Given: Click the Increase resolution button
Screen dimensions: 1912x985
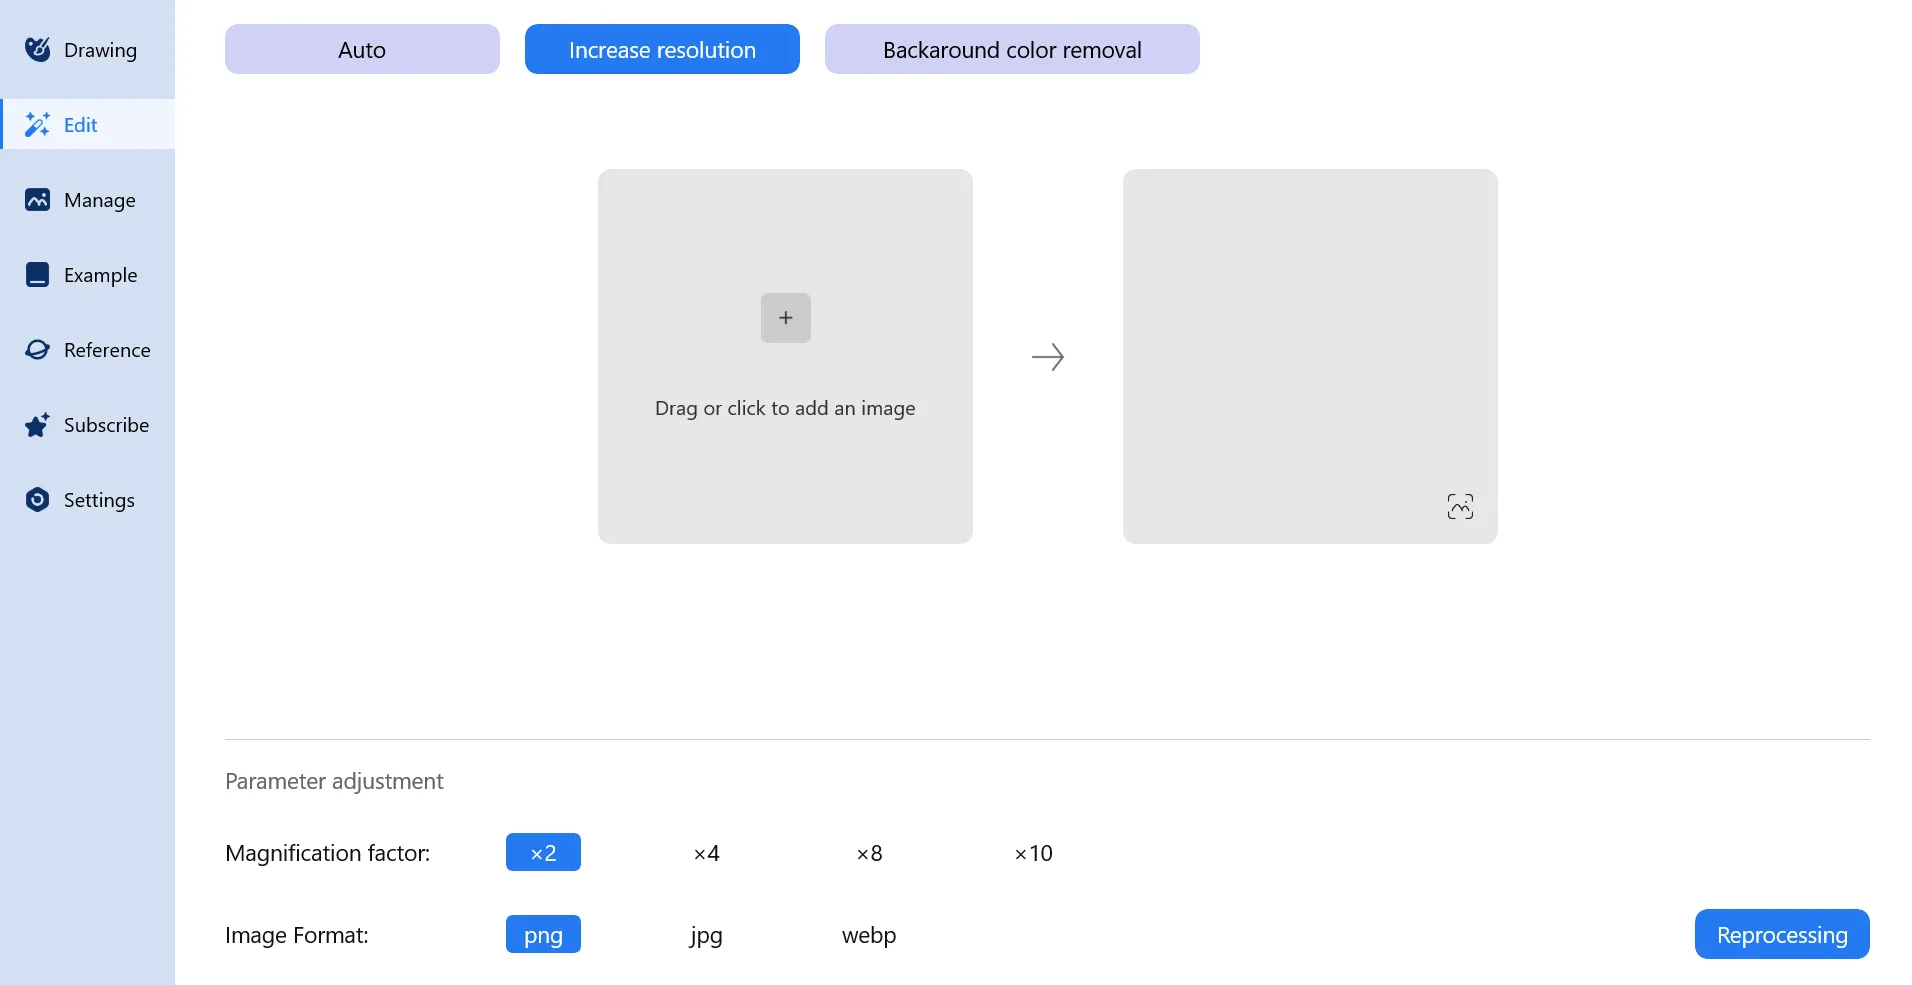Looking at the screenshot, I should [662, 49].
